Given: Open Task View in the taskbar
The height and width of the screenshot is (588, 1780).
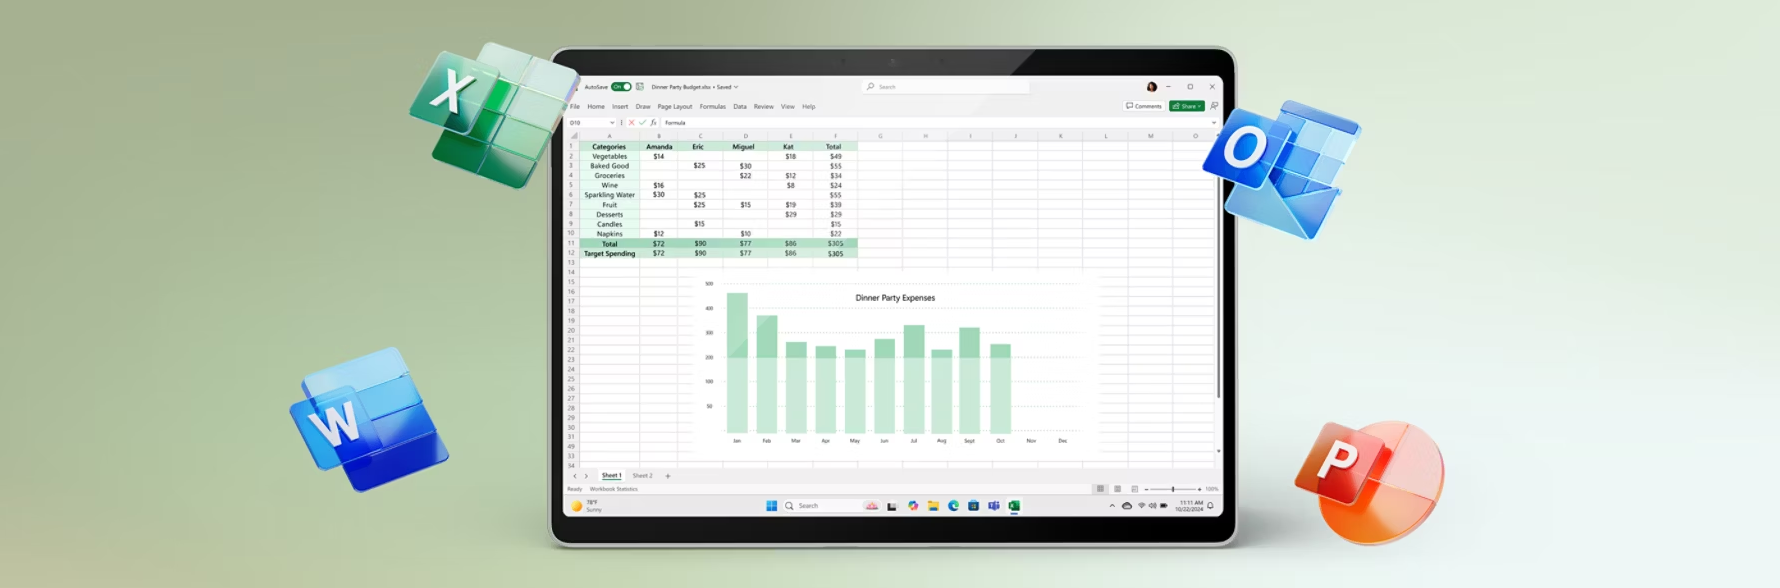Looking at the screenshot, I should click(892, 506).
